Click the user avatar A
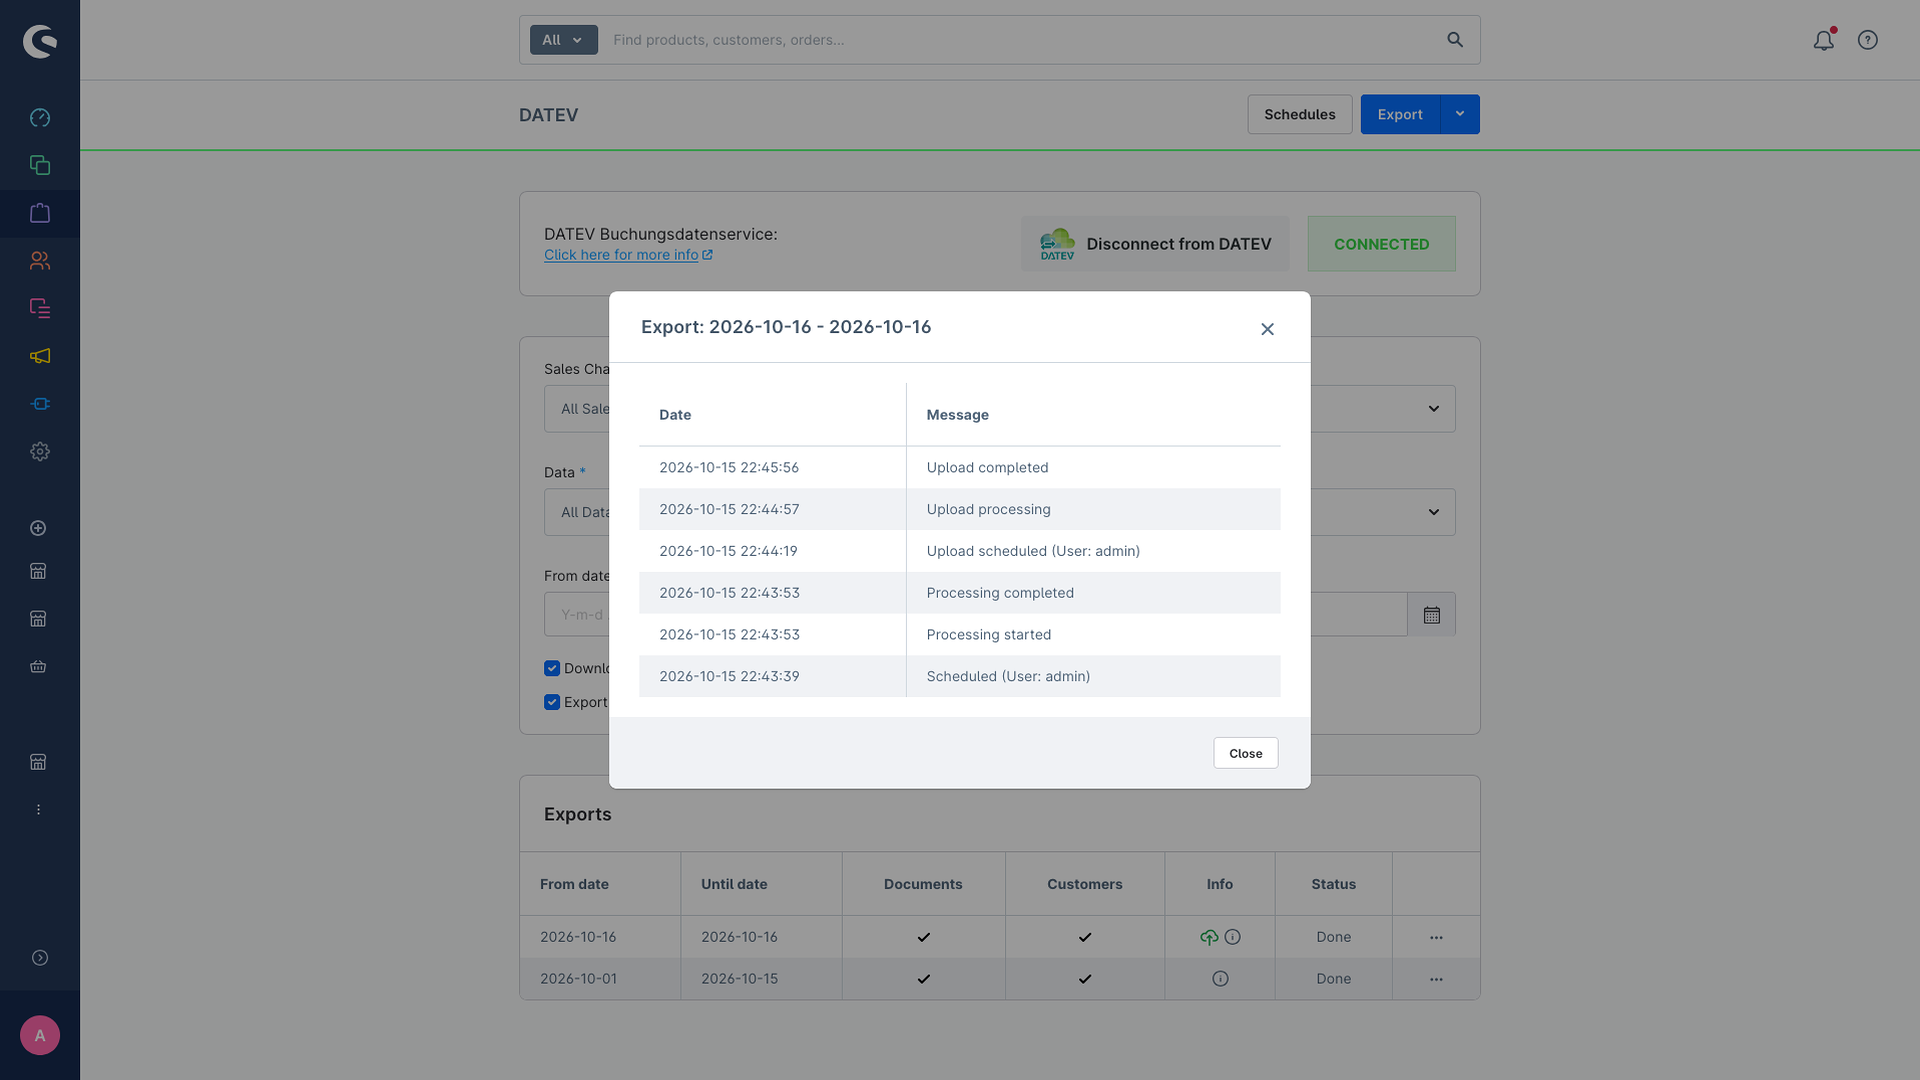This screenshot has width=1920, height=1080. tap(40, 1035)
